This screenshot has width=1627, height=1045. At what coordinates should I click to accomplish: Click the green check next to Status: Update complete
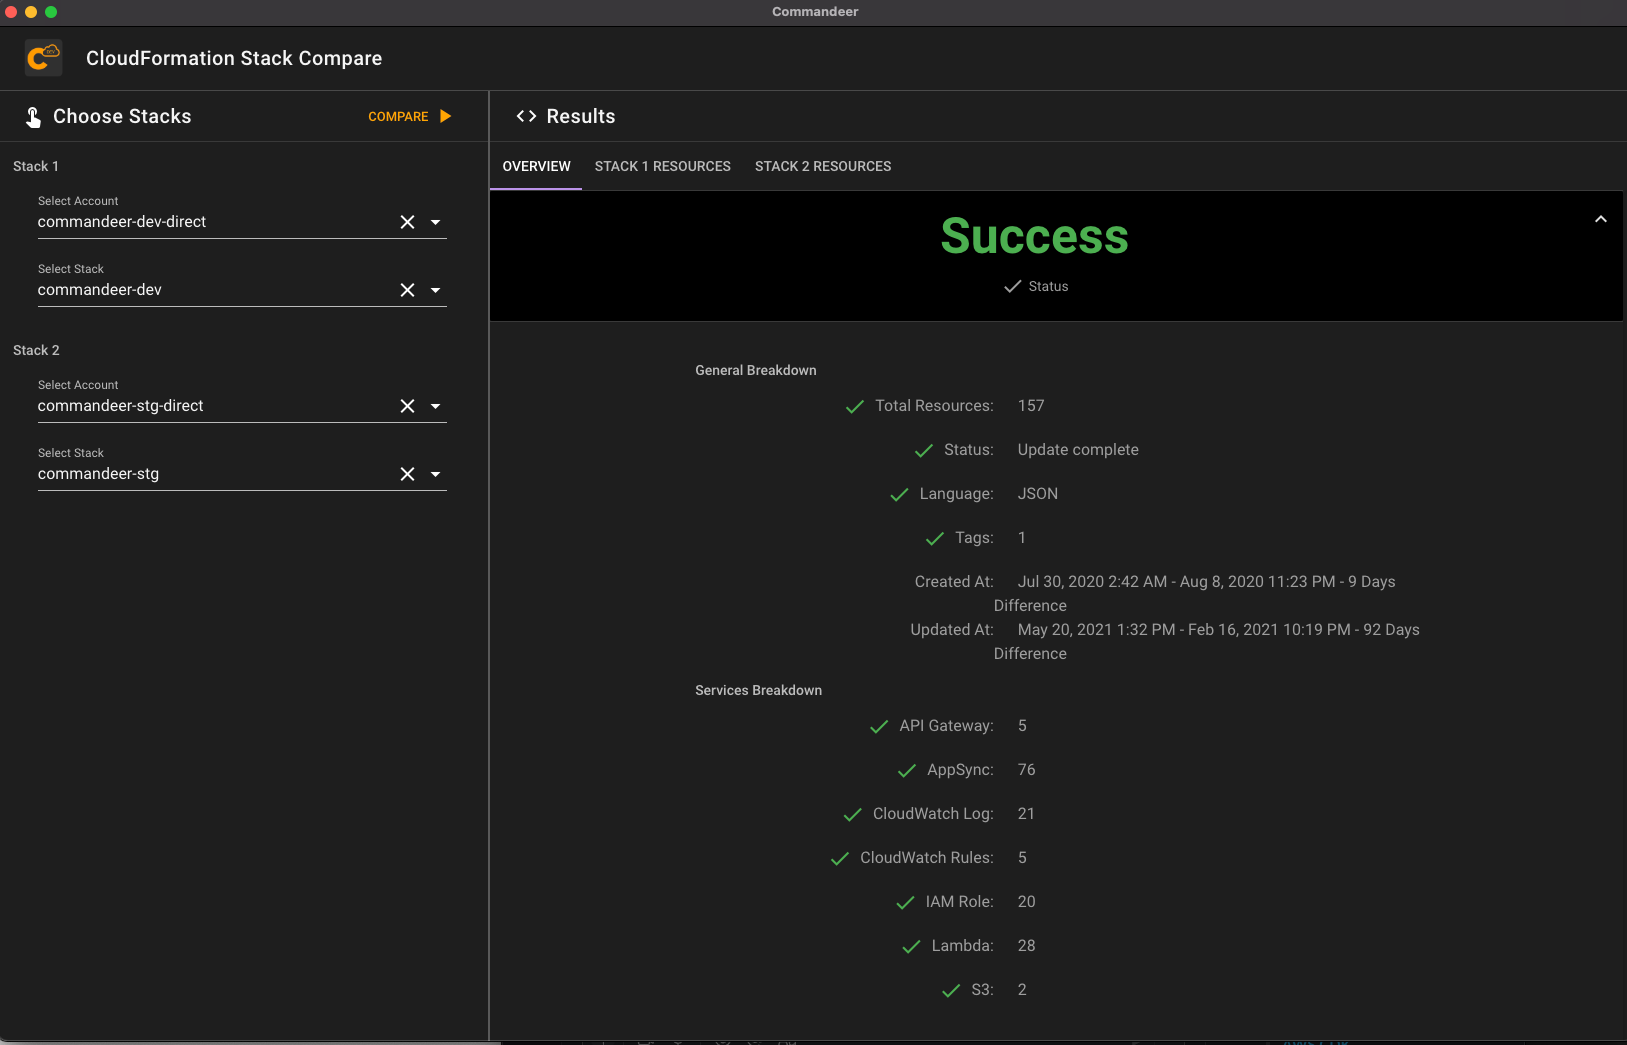tap(924, 450)
